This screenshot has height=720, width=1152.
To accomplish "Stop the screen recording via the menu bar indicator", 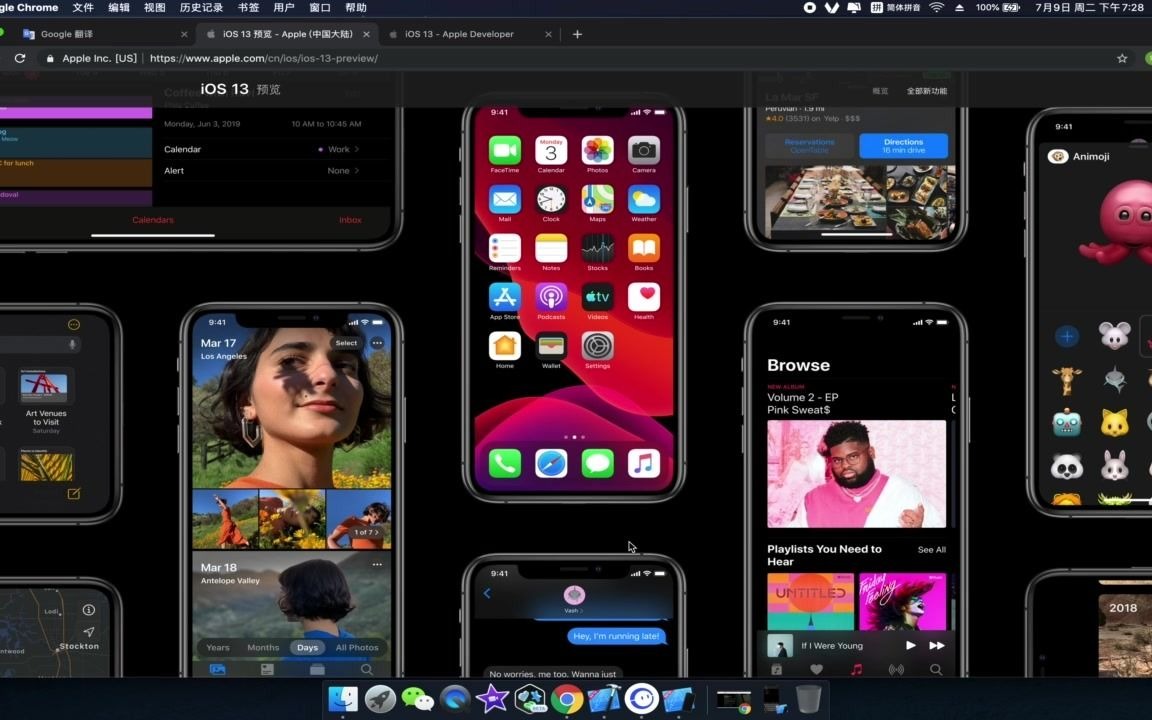I will (x=808, y=8).
